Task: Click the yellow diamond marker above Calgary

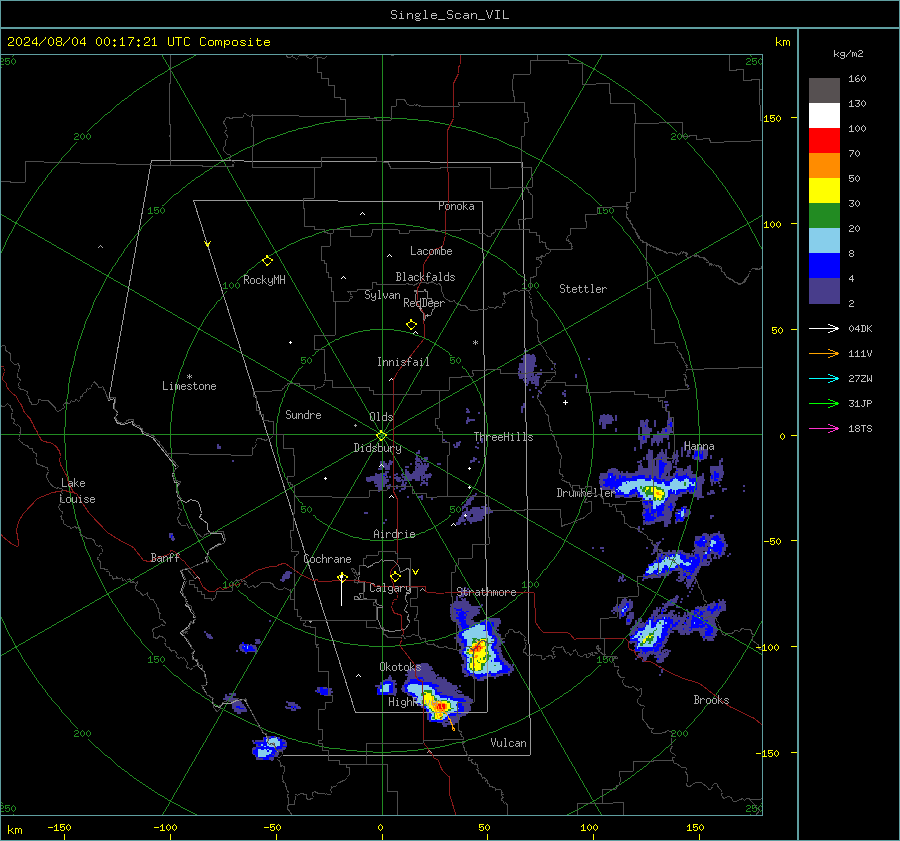Action: tap(395, 576)
